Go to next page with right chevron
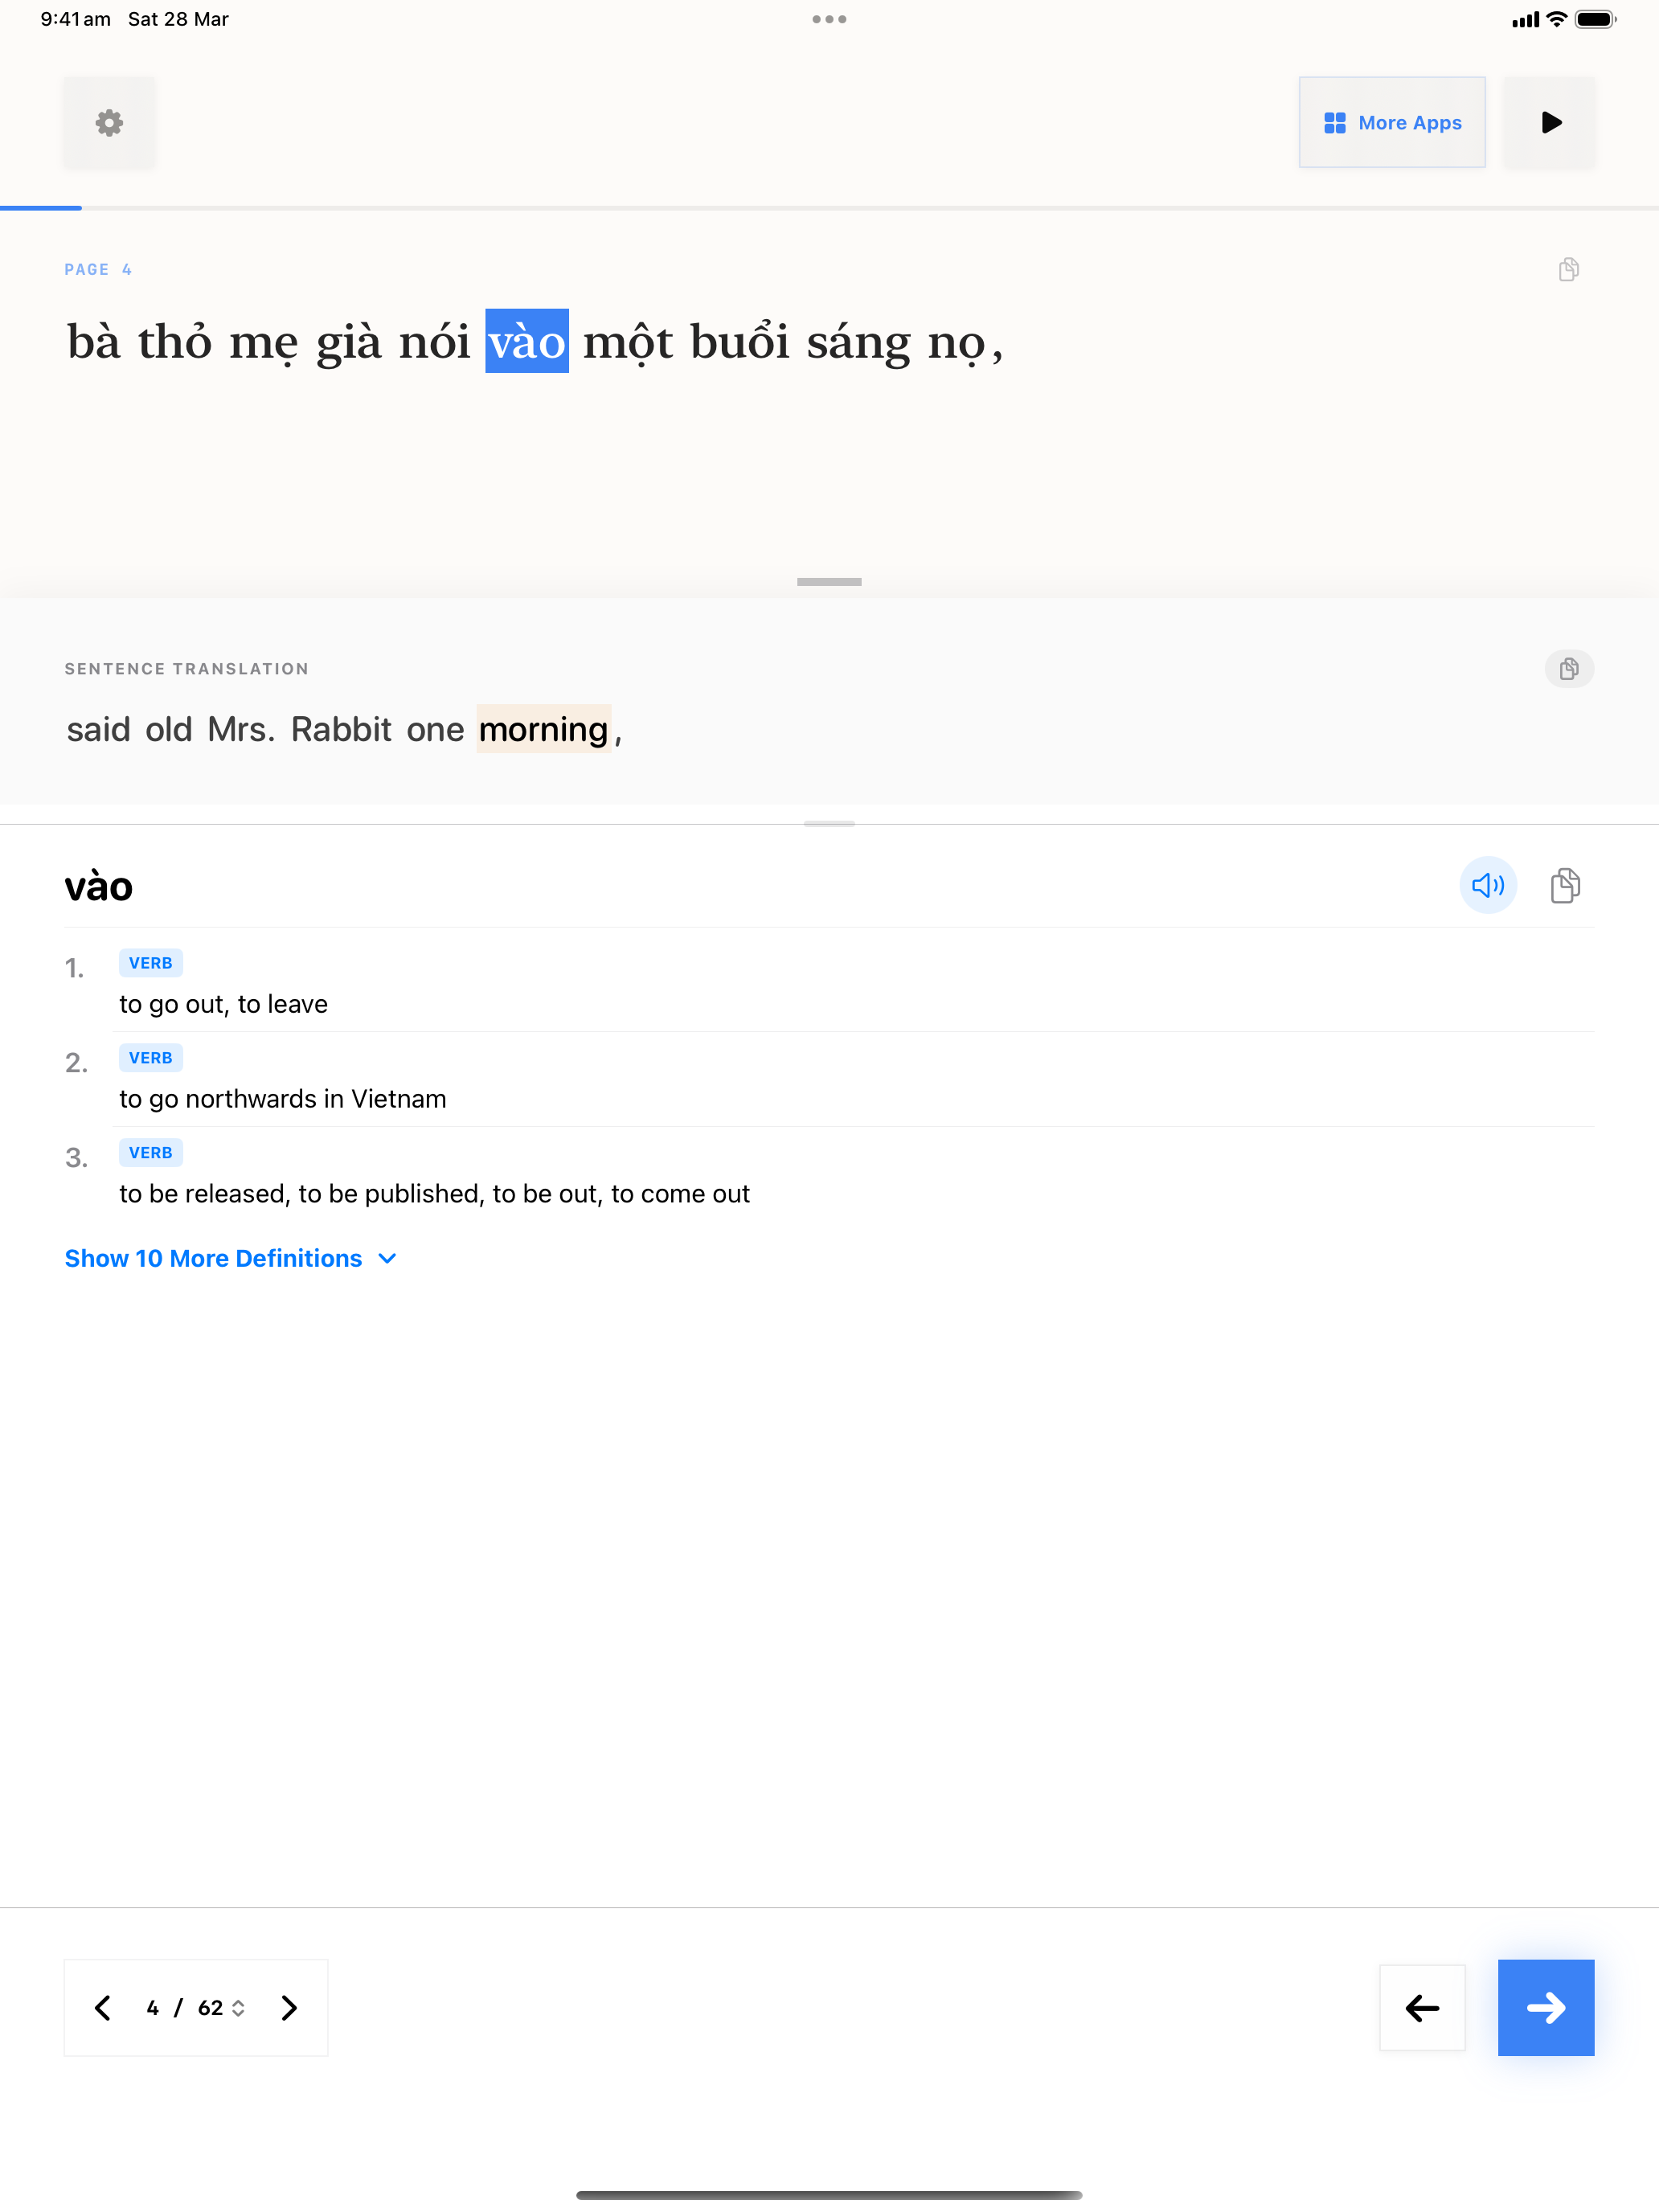 coord(289,2007)
